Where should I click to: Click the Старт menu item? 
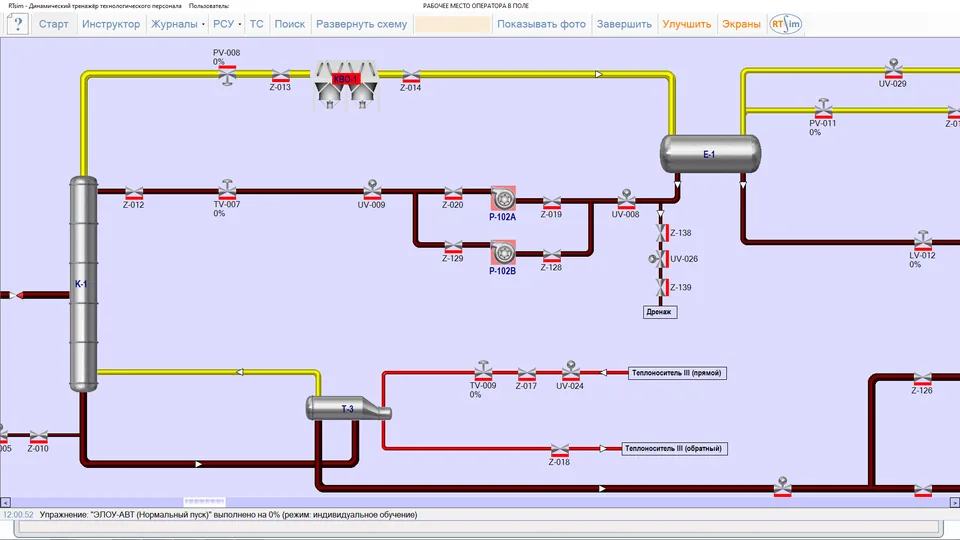54,24
